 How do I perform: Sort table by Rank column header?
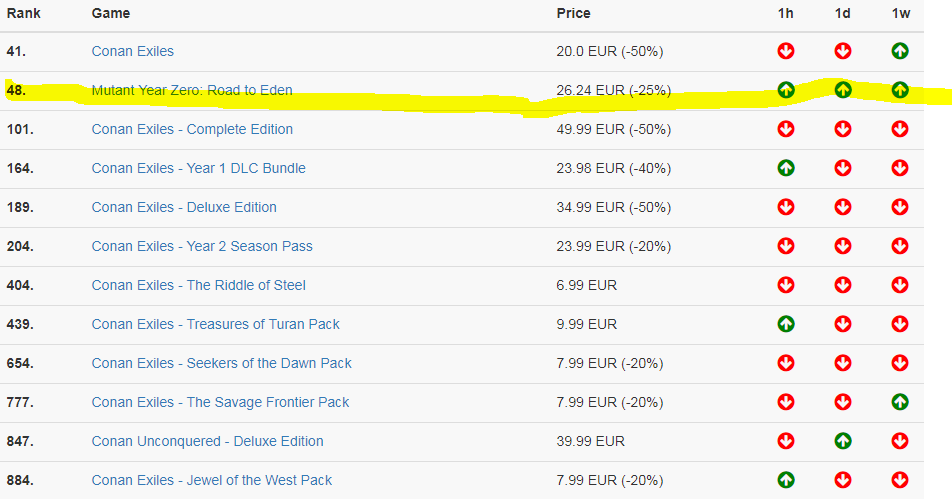[x=24, y=13]
